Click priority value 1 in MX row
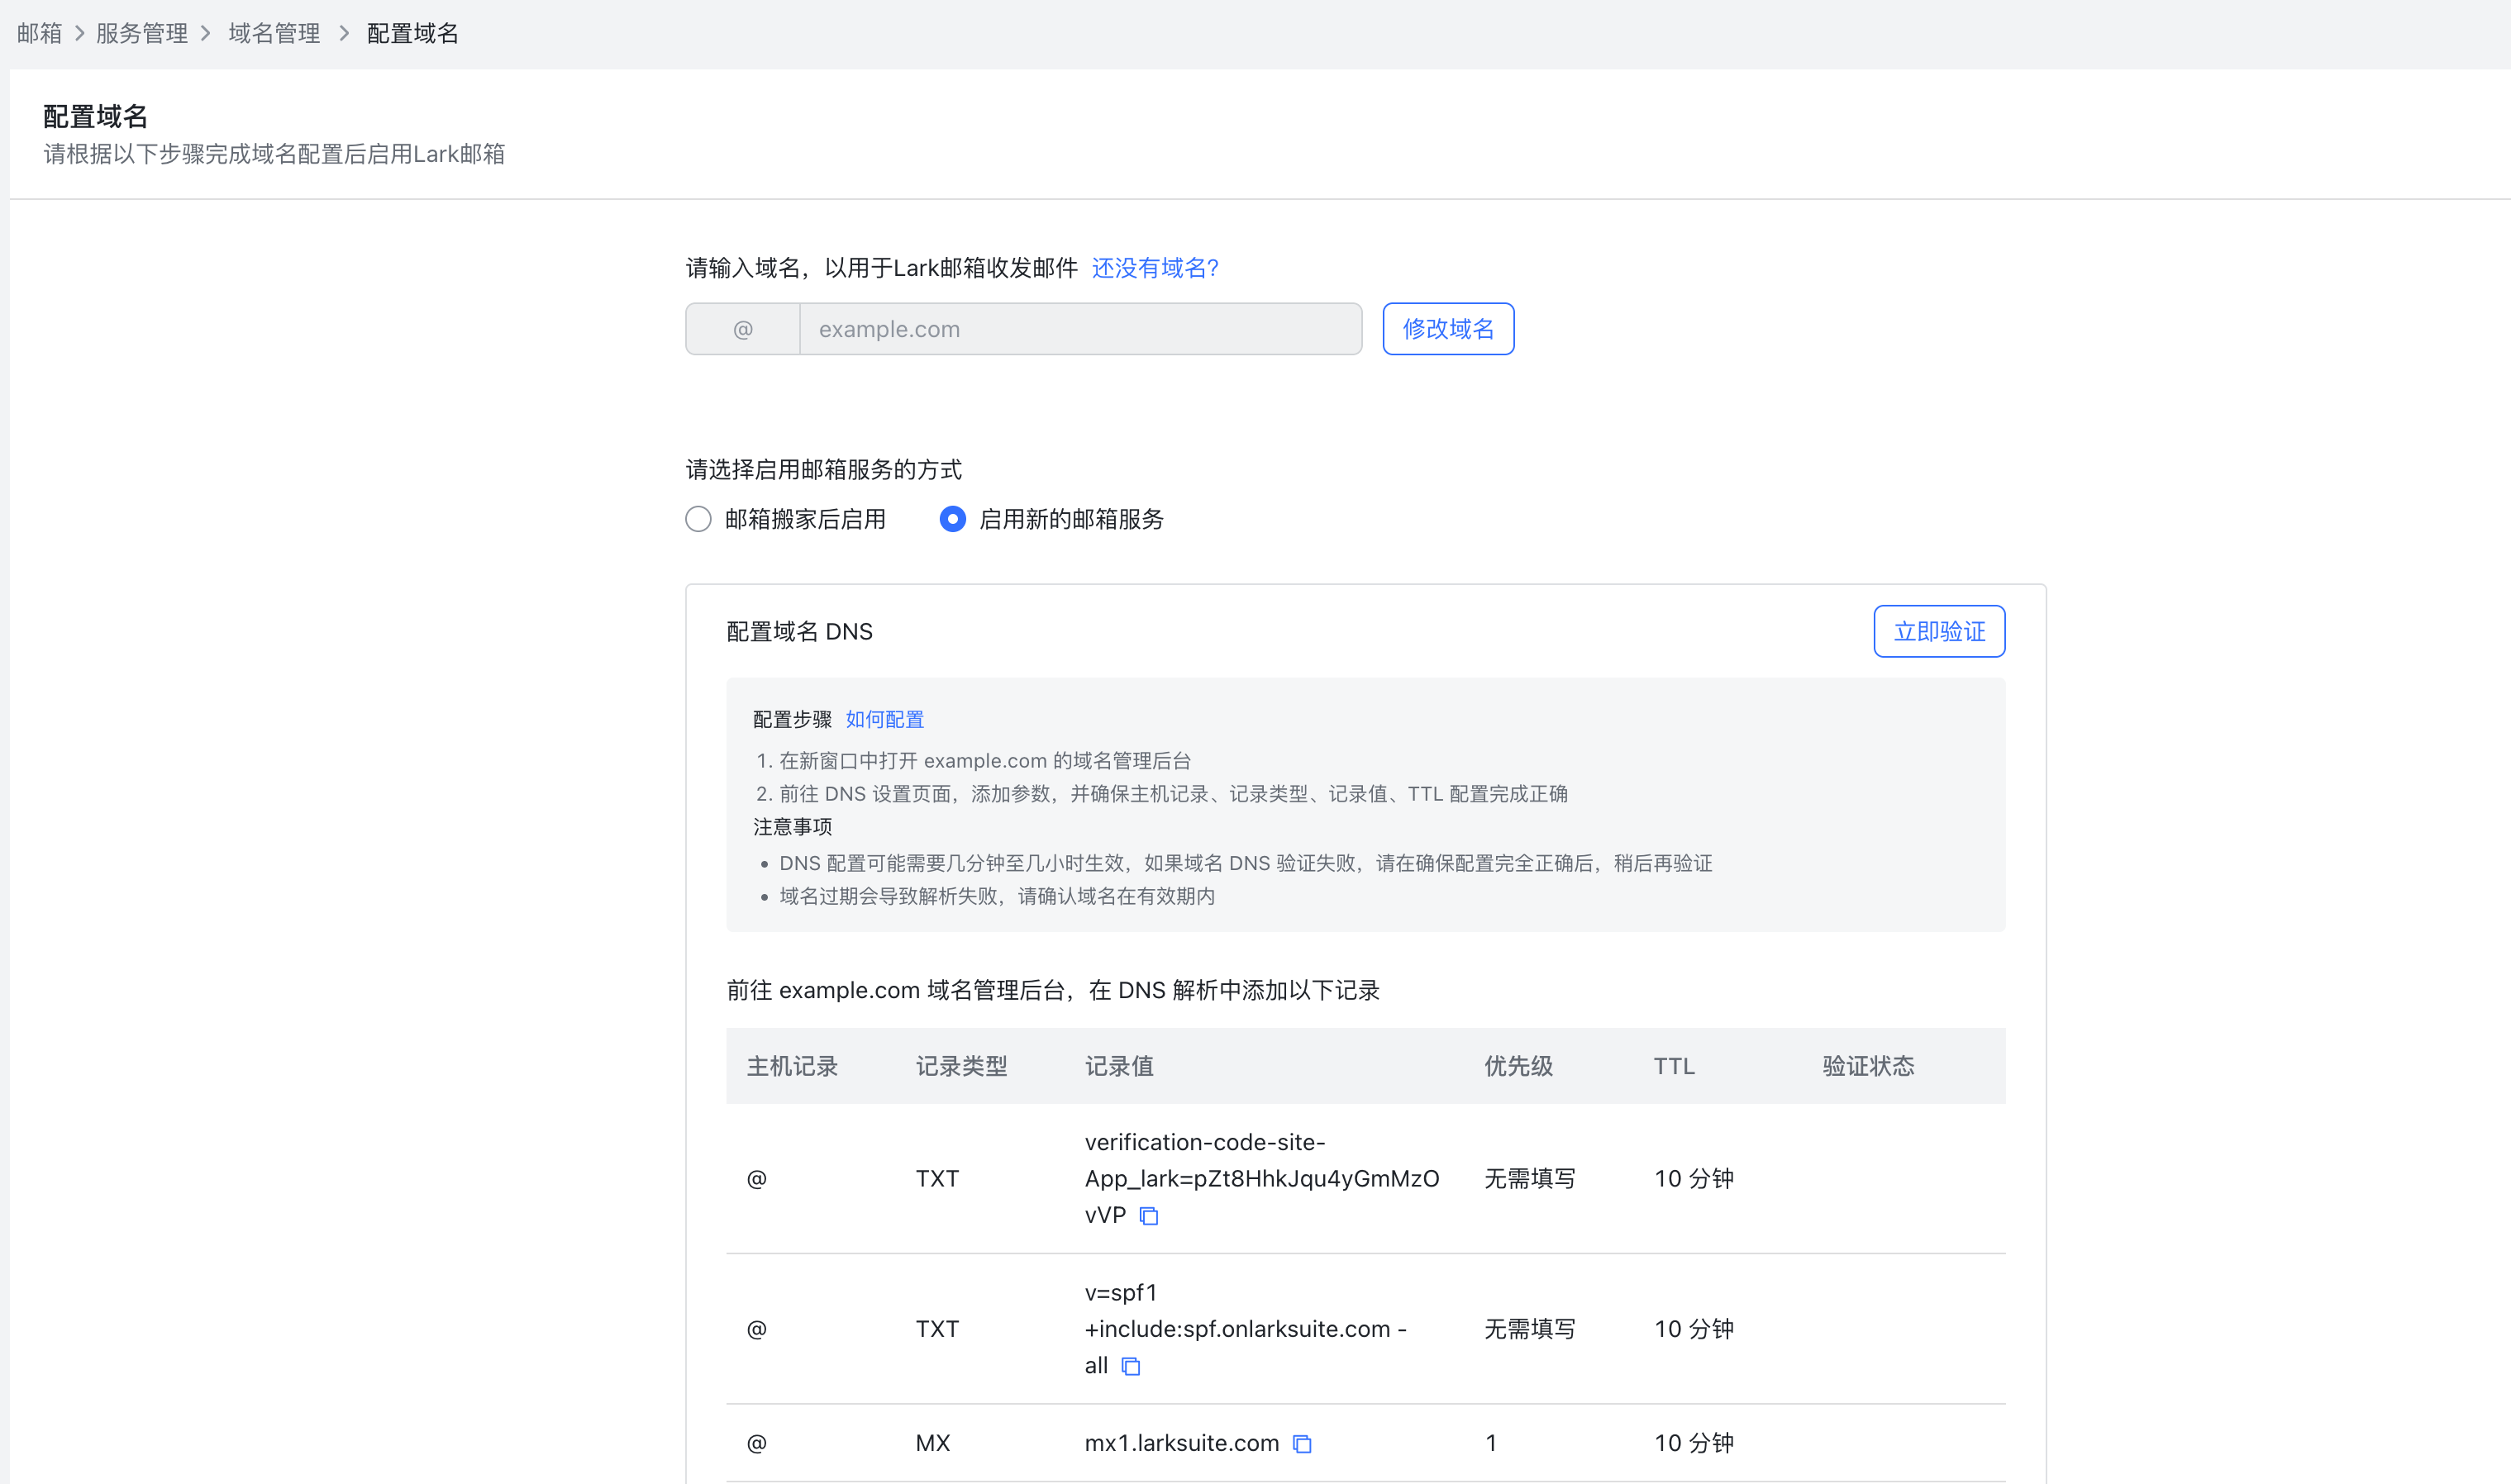This screenshot has height=1484, width=2511. point(1491,1443)
